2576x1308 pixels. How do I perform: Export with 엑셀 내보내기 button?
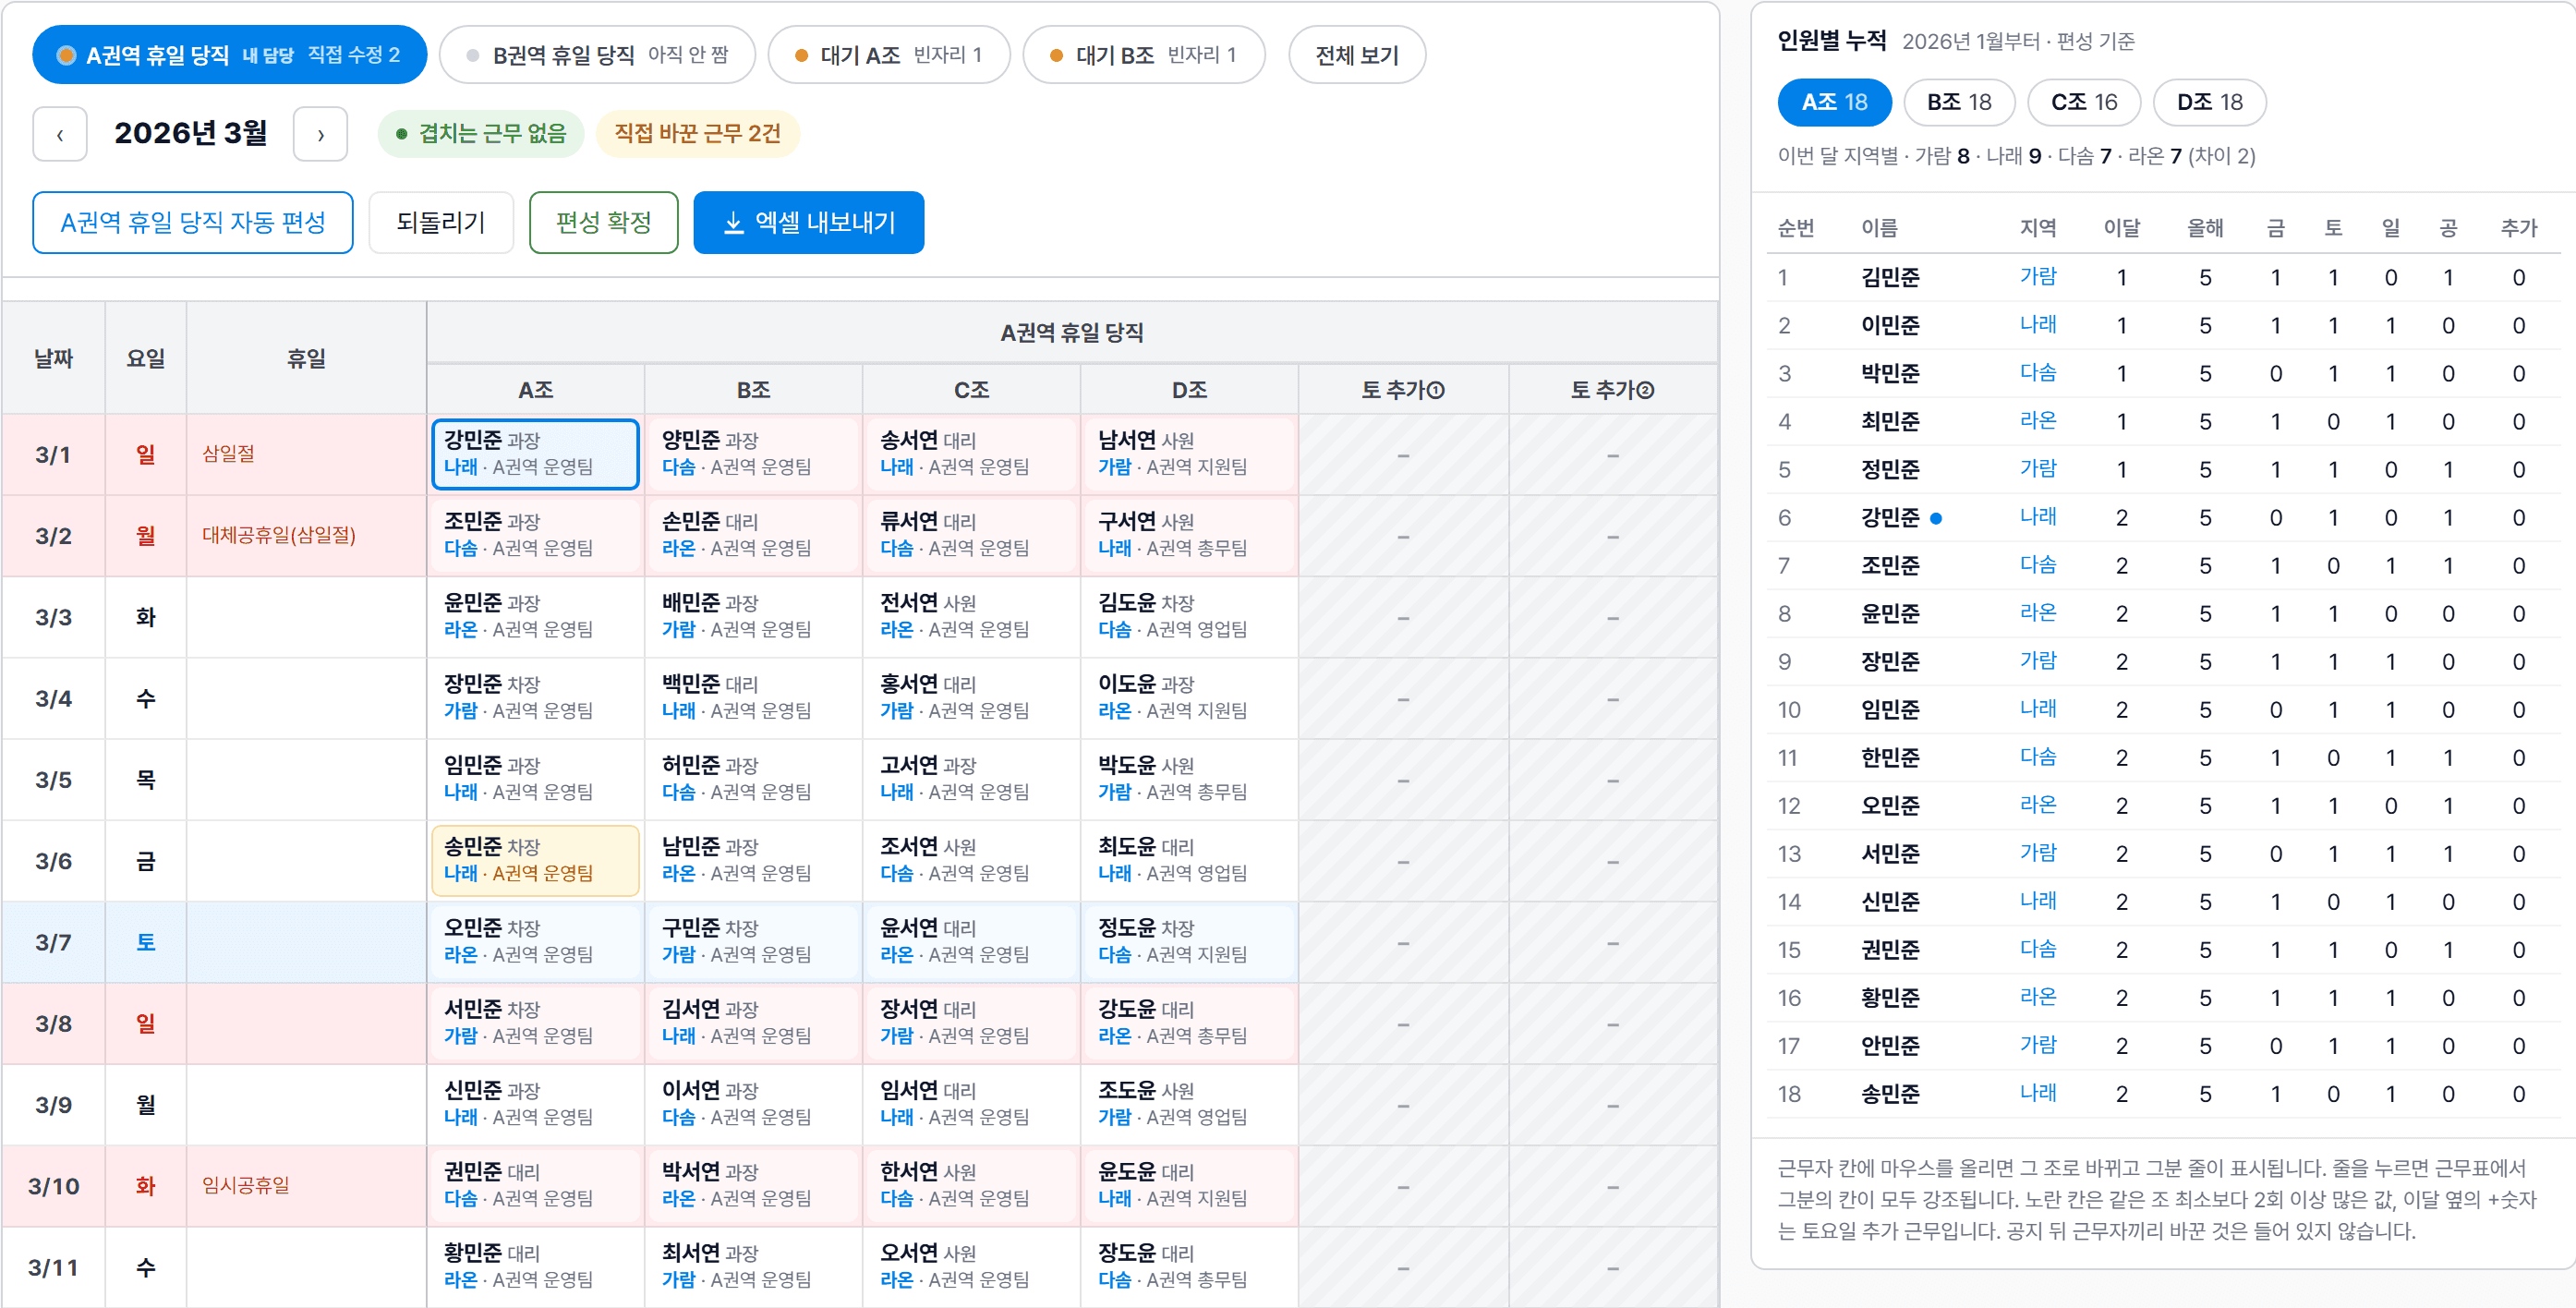(x=808, y=222)
